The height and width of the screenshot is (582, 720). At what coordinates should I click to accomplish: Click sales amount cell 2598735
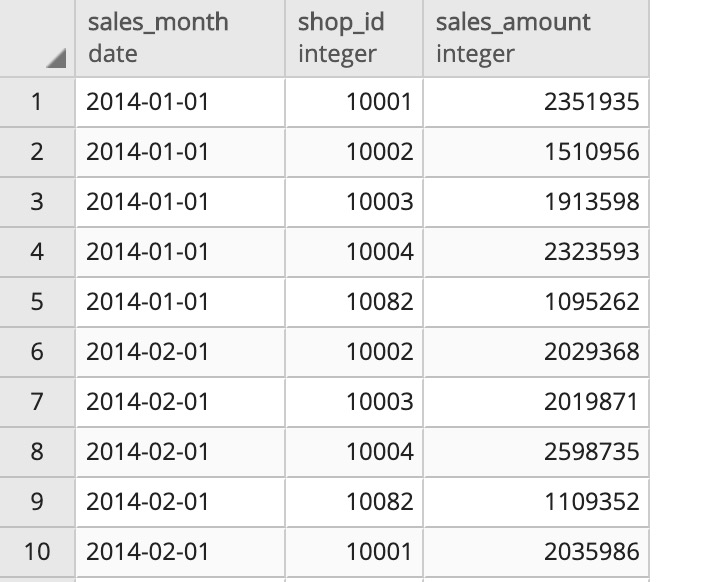(536, 452)
